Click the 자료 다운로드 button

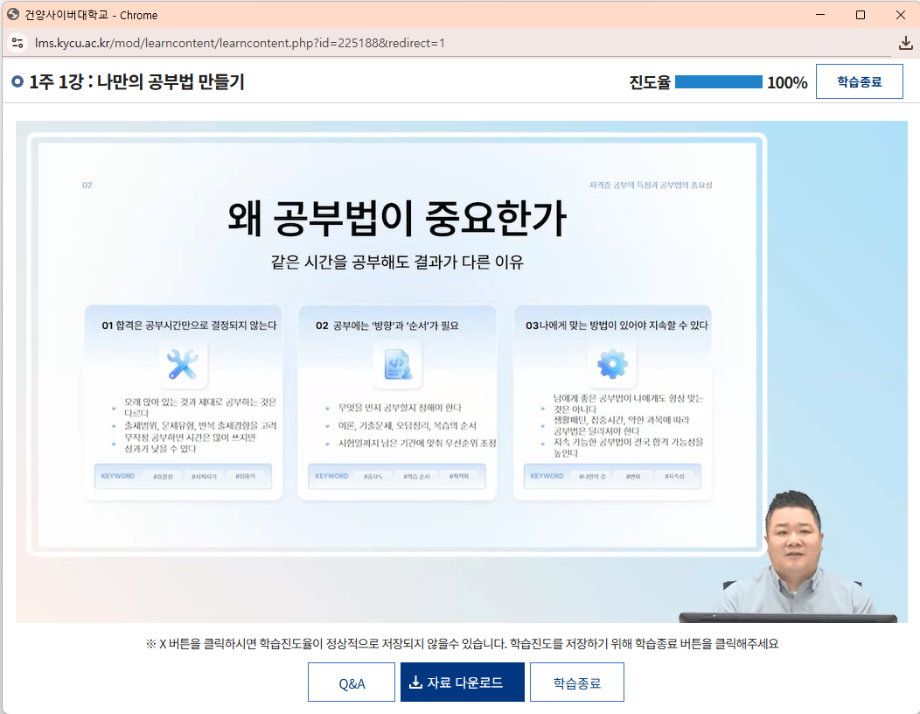(462, 682)
